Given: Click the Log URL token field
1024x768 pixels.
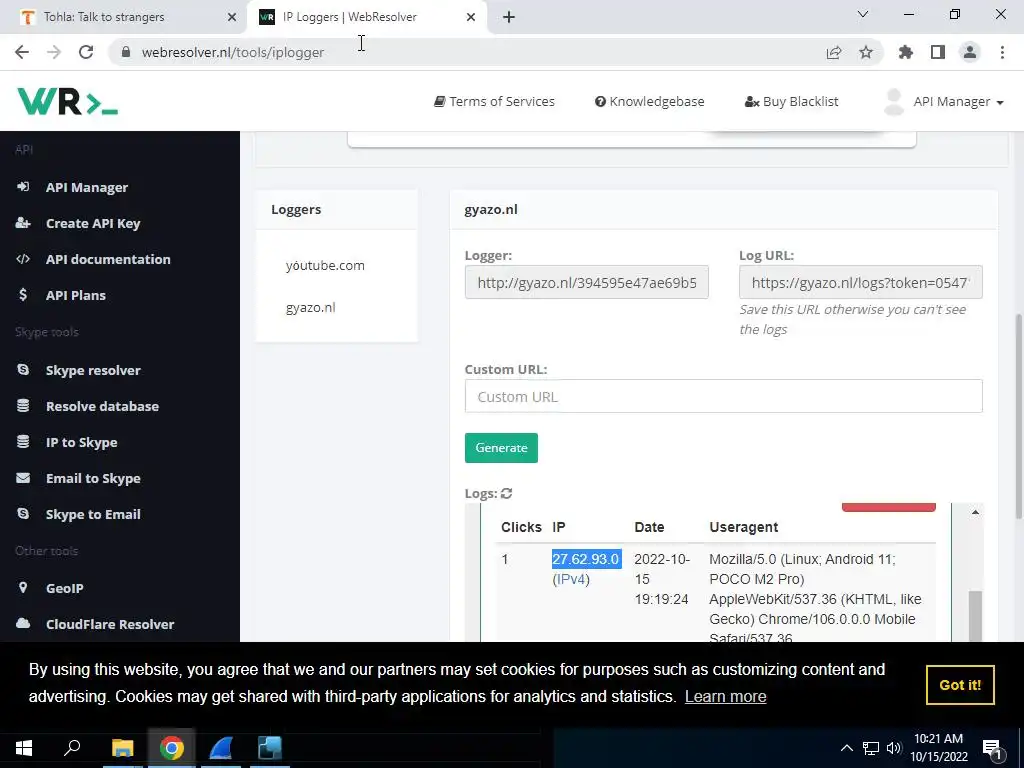Looking at the screenshot, I should point(860,282).
